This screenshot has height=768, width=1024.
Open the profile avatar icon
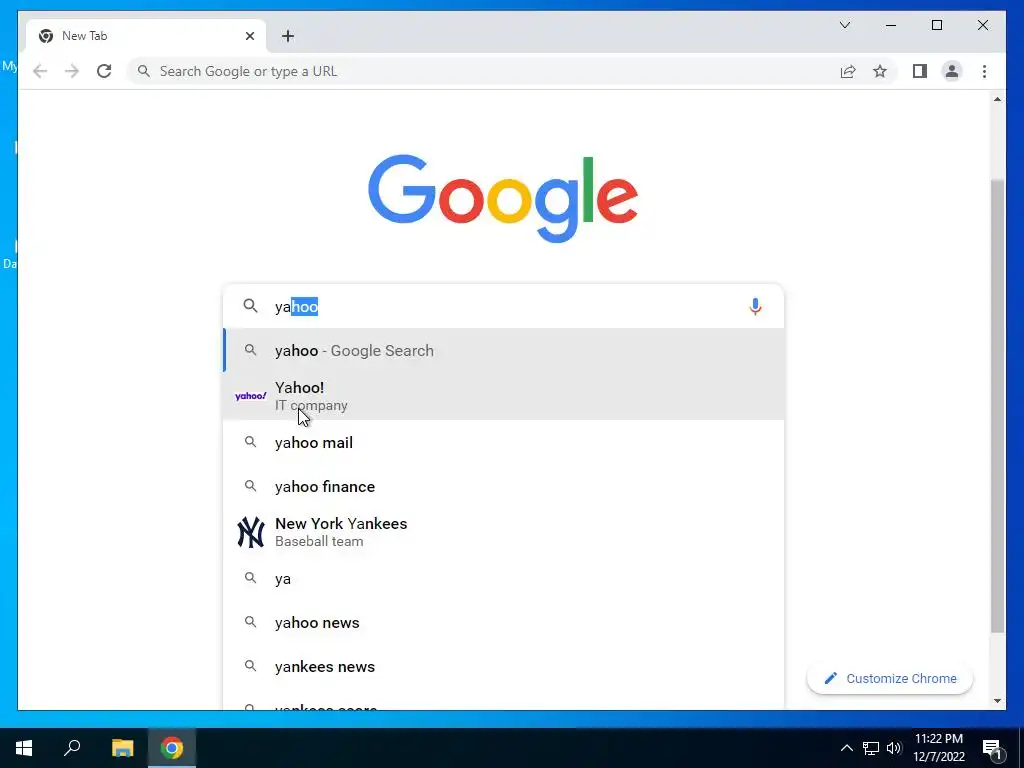pyautogui.click(x=952, y=71)
